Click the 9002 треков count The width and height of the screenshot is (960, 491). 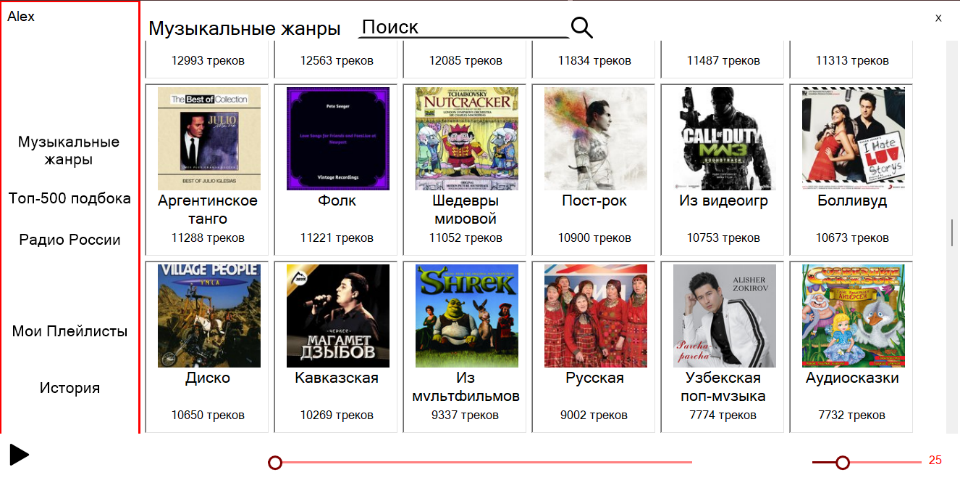594,415
